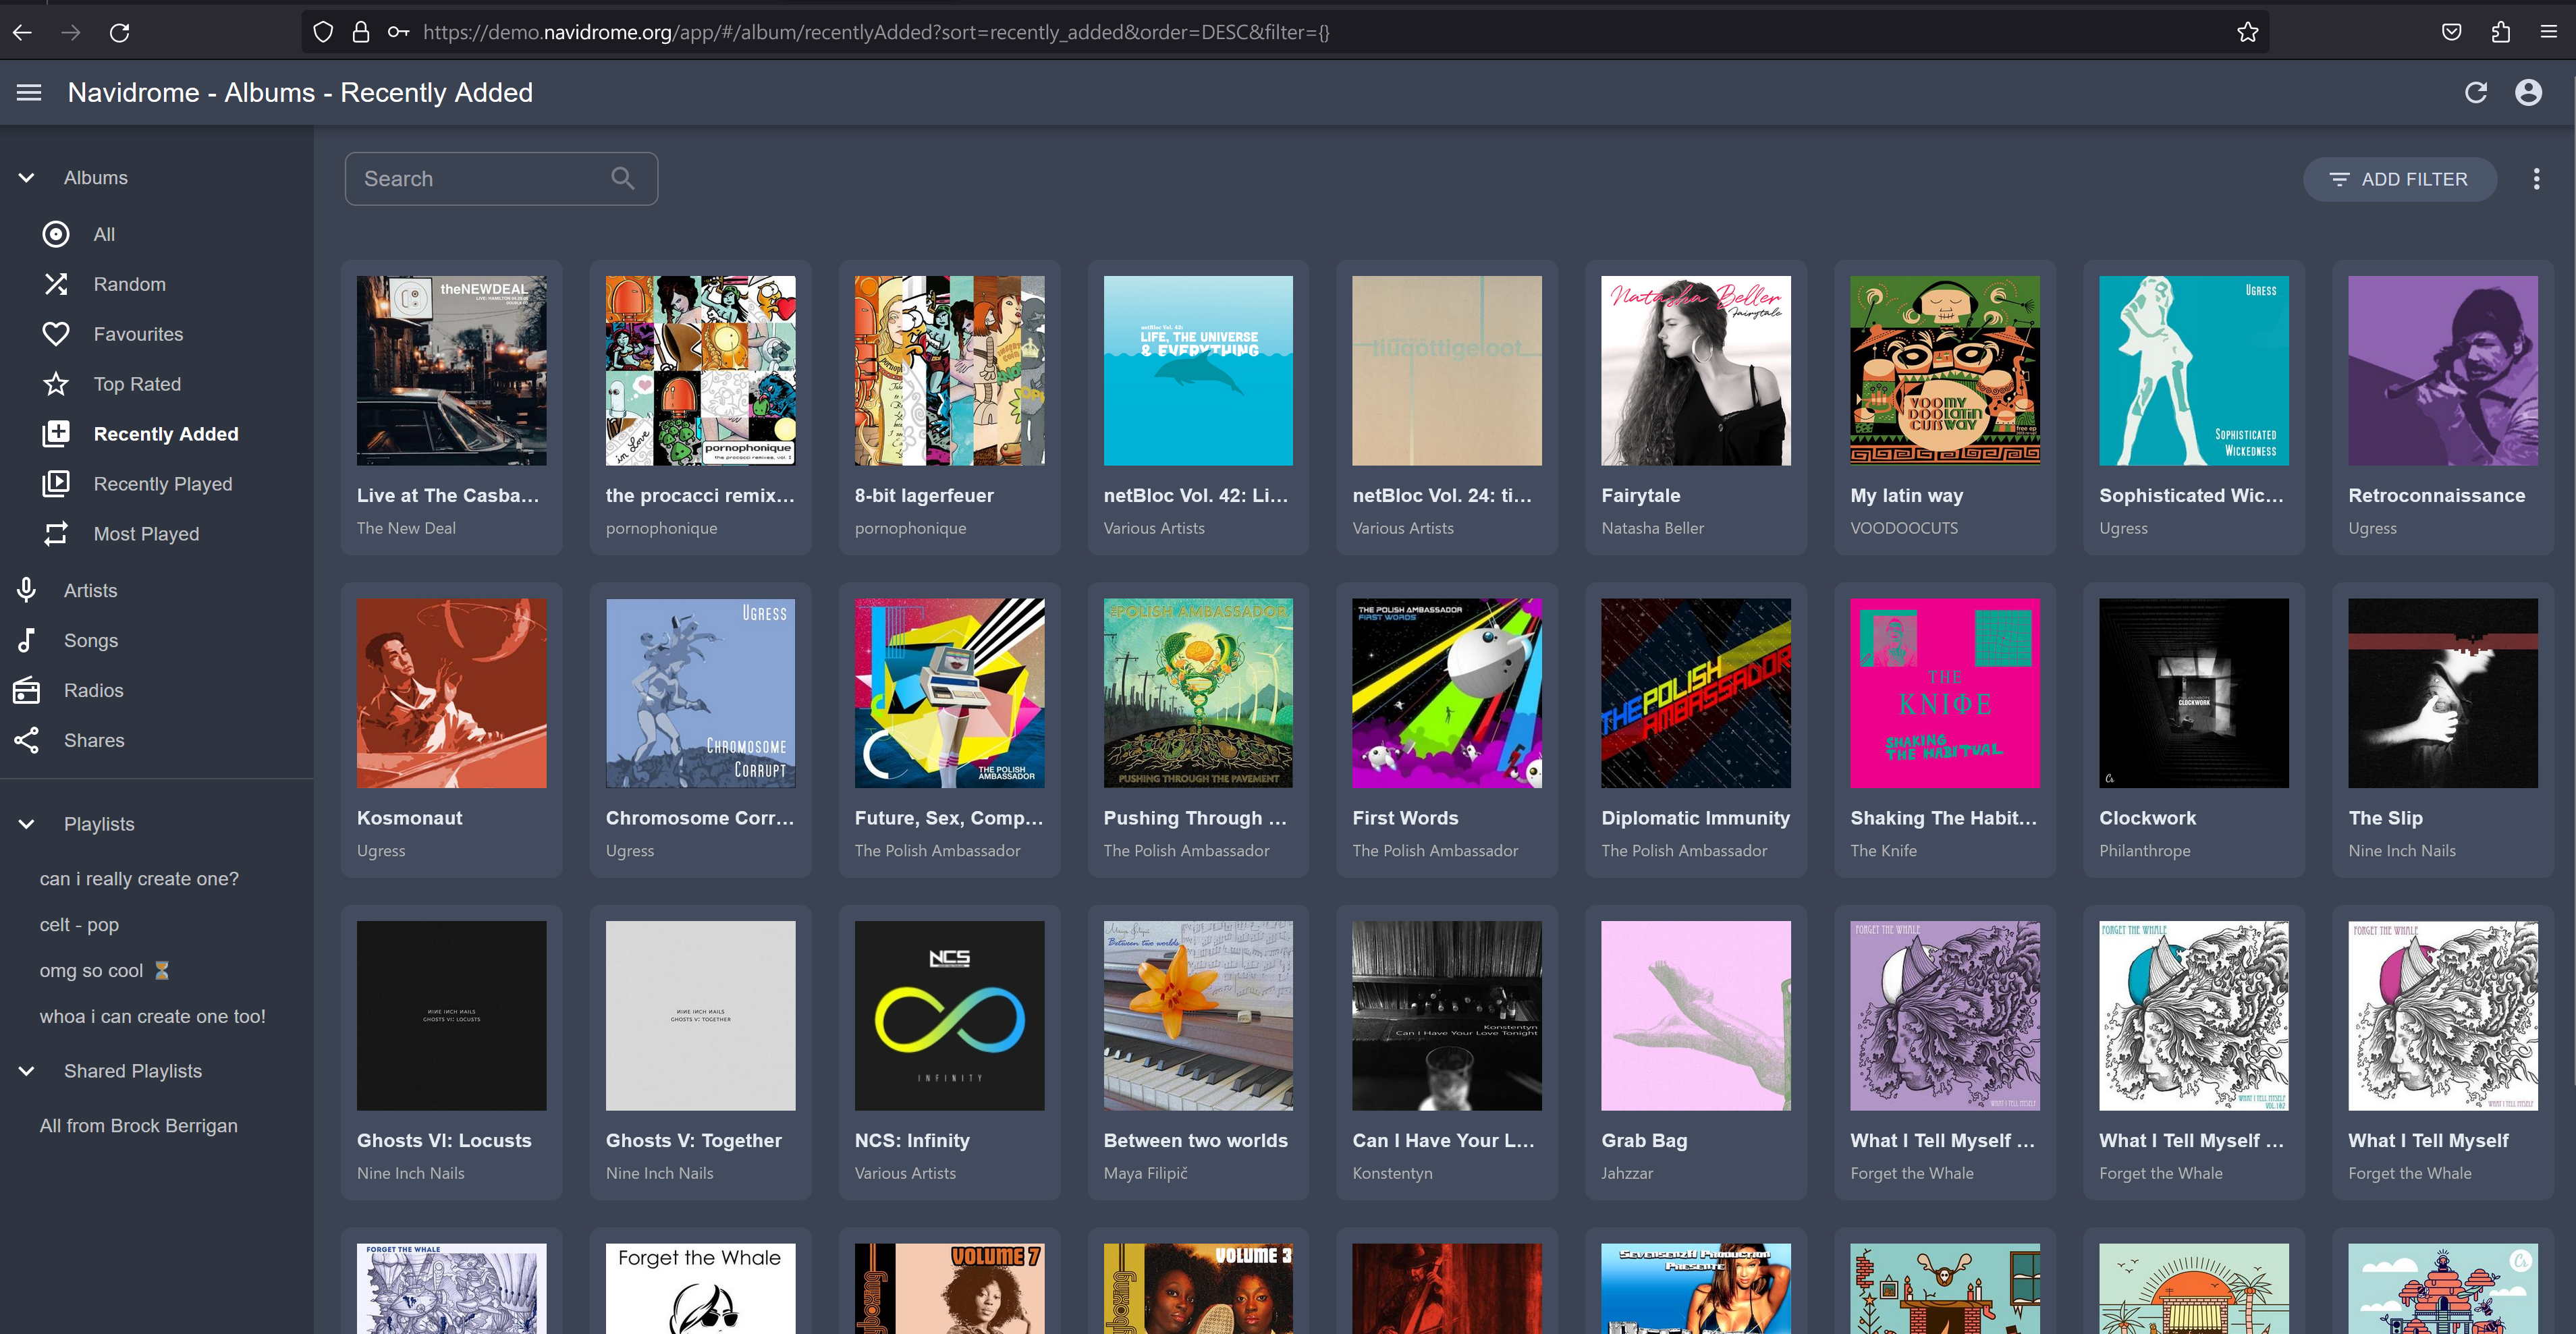Image resolution: width=2576 pixels, height=1334 pixels.
Task: Open the user profile icon
Action: [x=2528, y=92]
